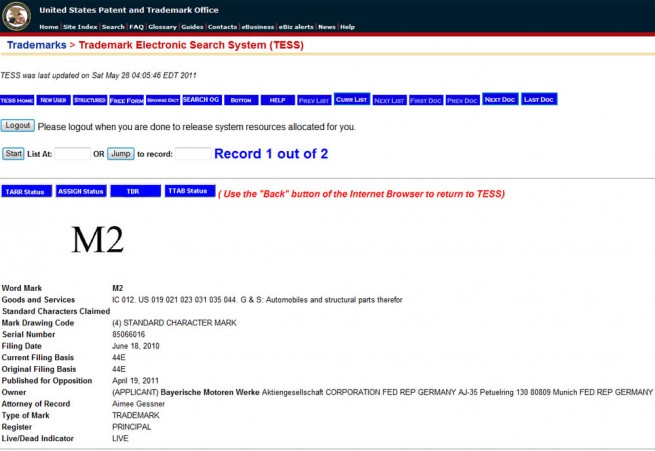Focus the List At input field
The width and height of the screenshot is (655, 451).
click(72, 154)
